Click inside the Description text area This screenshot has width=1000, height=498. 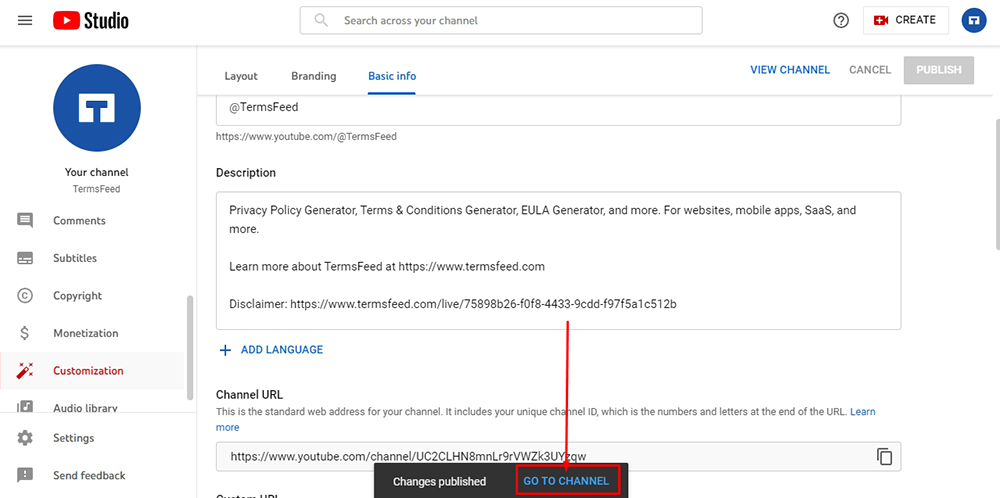(x=558, y=260)
